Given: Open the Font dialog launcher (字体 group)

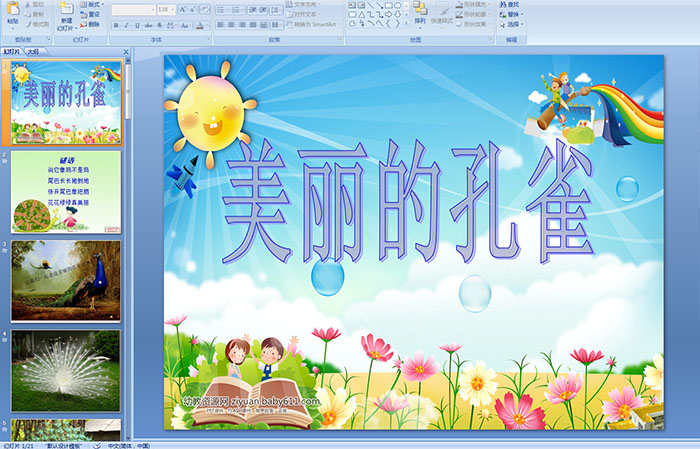Looking at the screenshot, I should (208, 39).
